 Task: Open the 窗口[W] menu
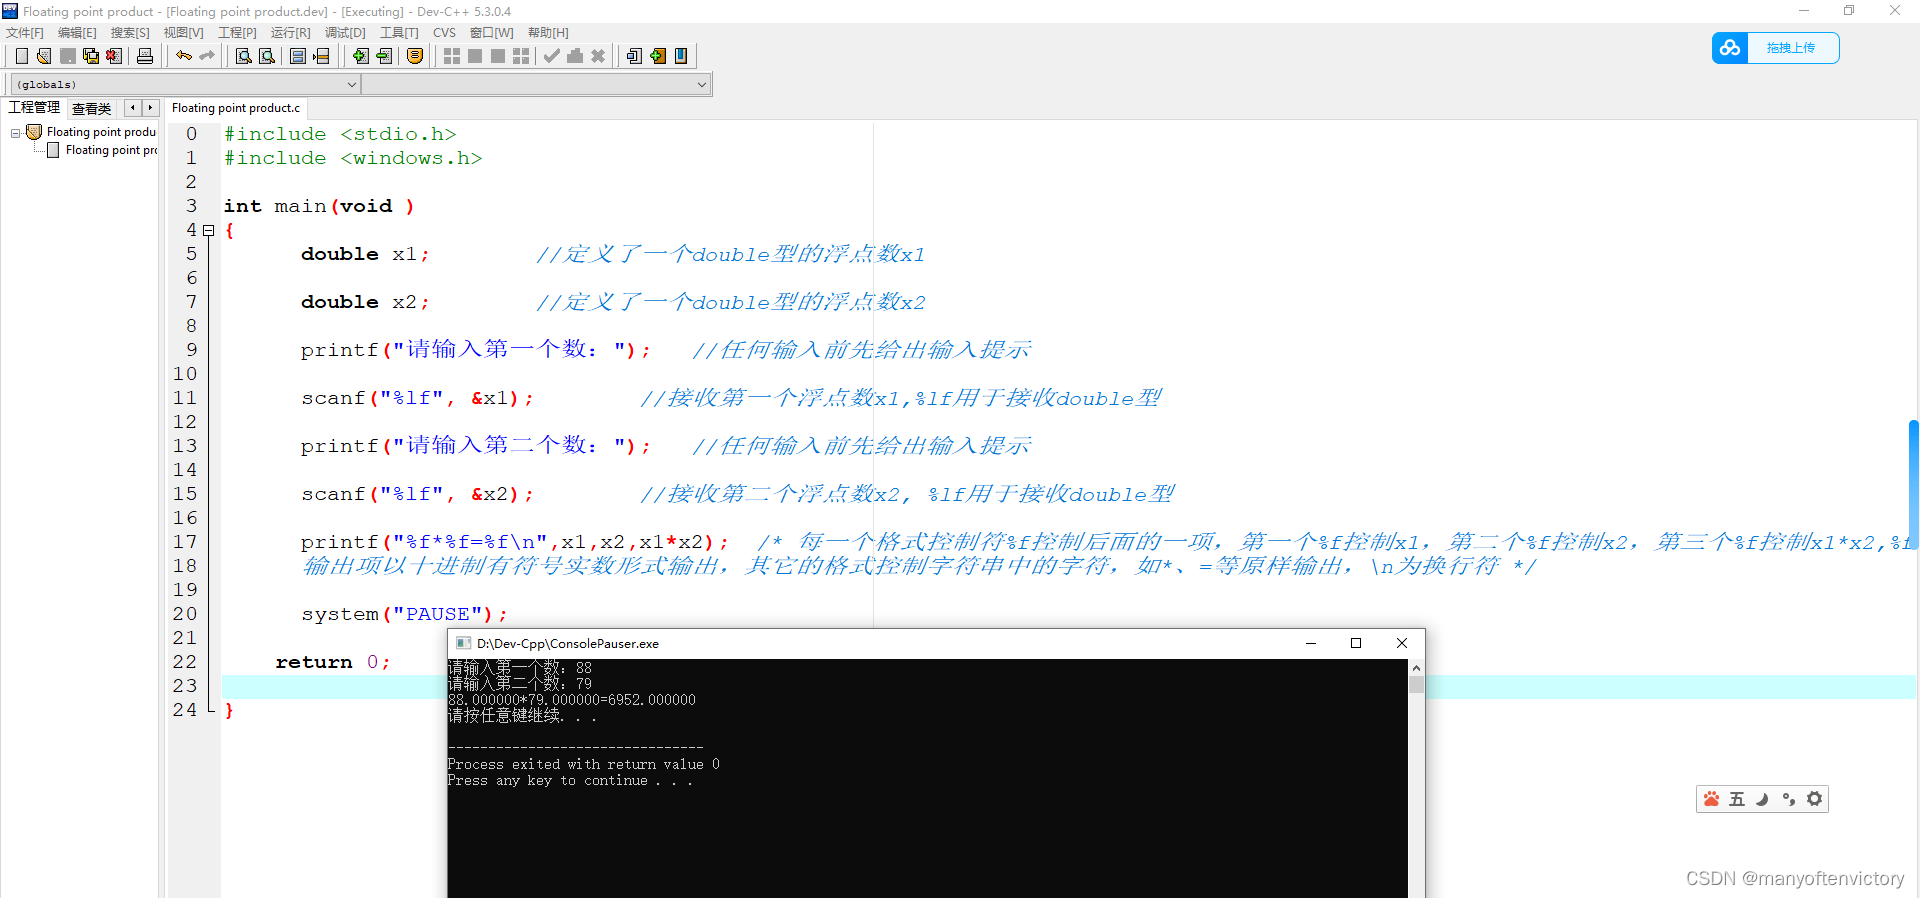point(491,33)
